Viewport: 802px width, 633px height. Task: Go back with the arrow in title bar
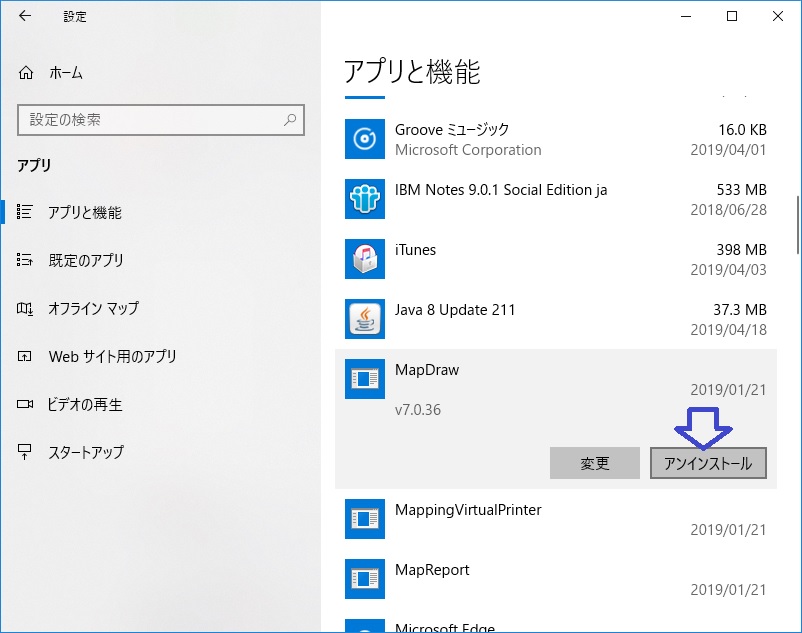[x=25, y=16]
